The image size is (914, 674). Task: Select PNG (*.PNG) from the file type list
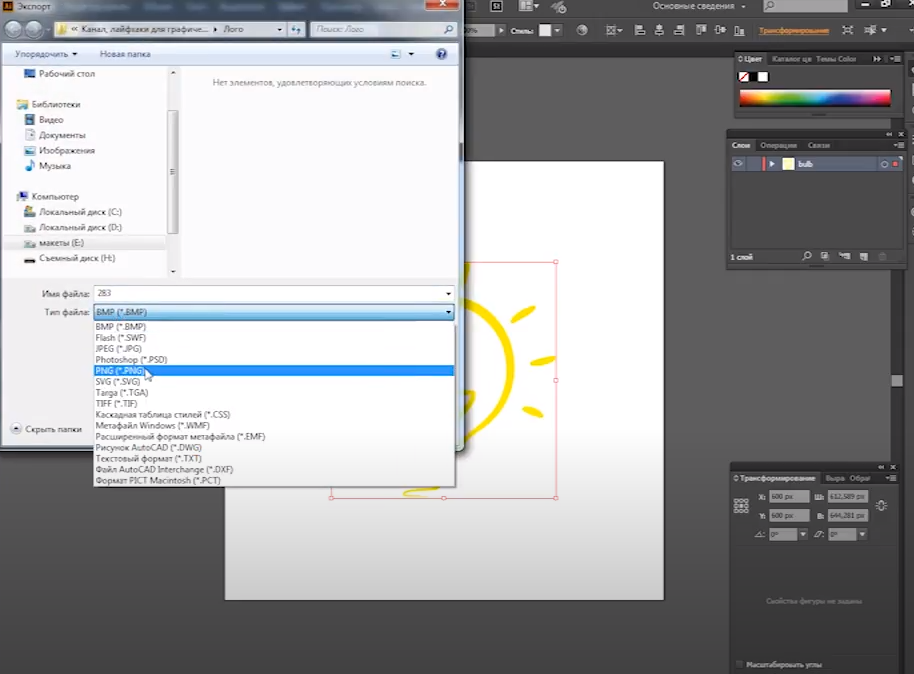pyautogui.click(x=120, y=370)
